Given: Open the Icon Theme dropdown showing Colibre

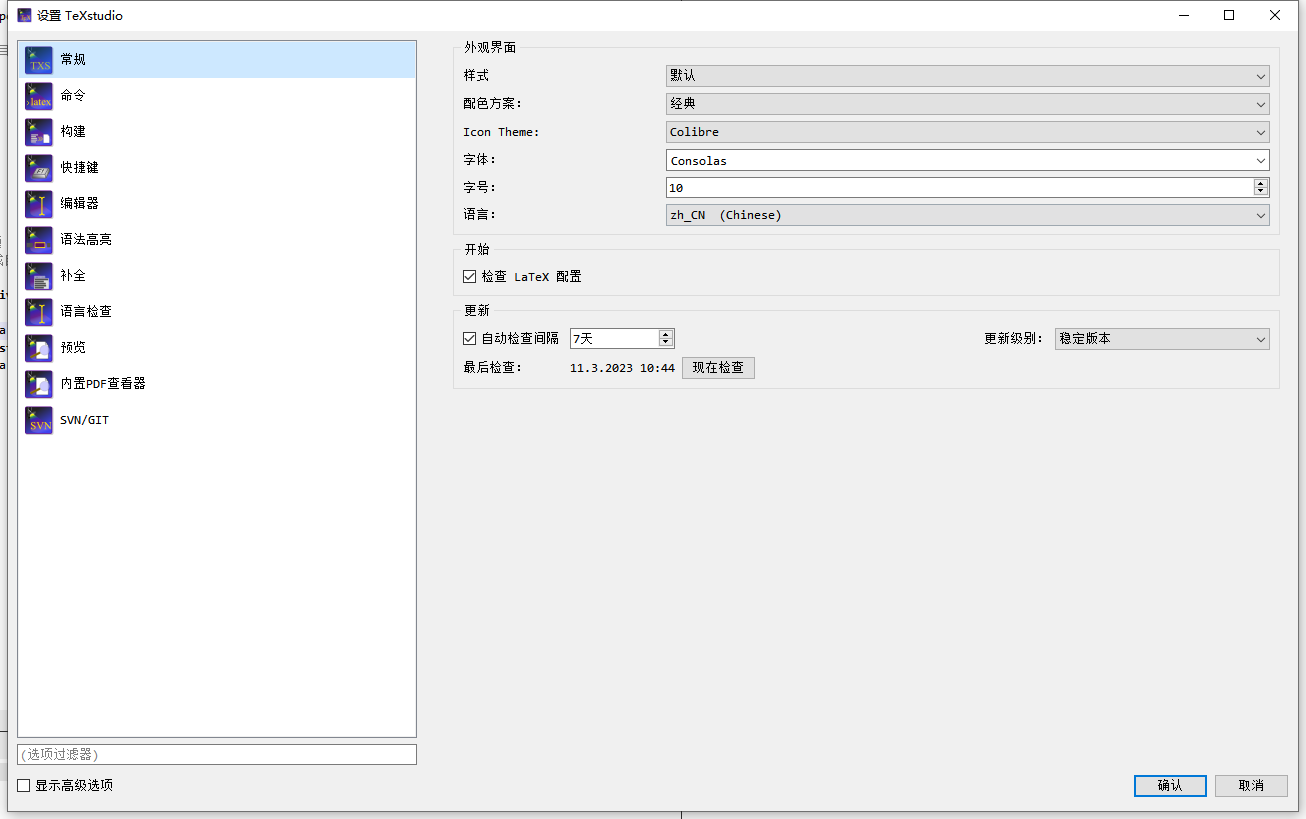Looking at the screenshot, I should [x=967, y=132].
